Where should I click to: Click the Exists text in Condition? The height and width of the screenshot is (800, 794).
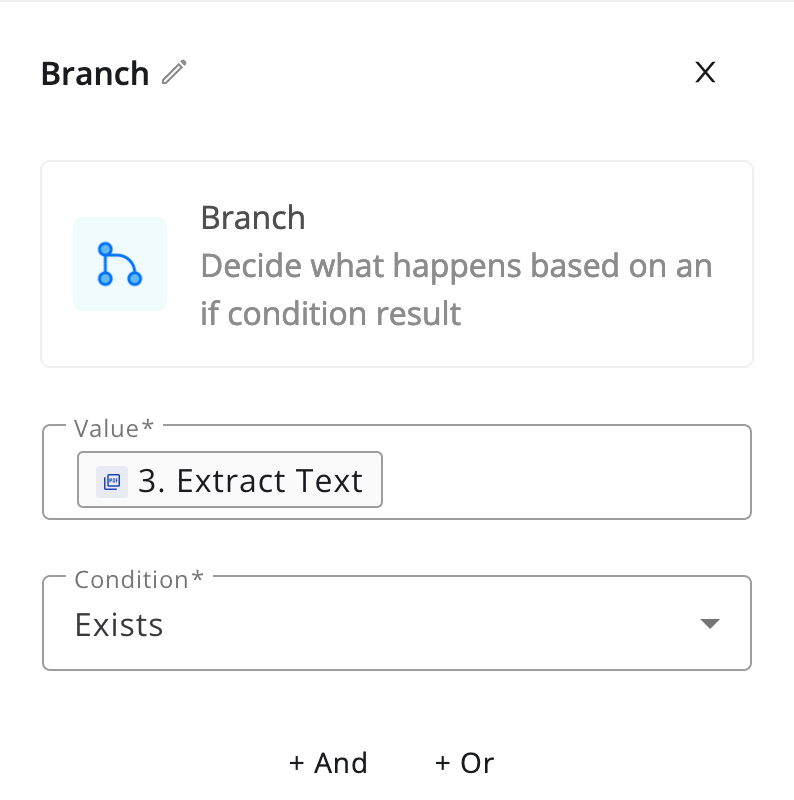[119, 625]
